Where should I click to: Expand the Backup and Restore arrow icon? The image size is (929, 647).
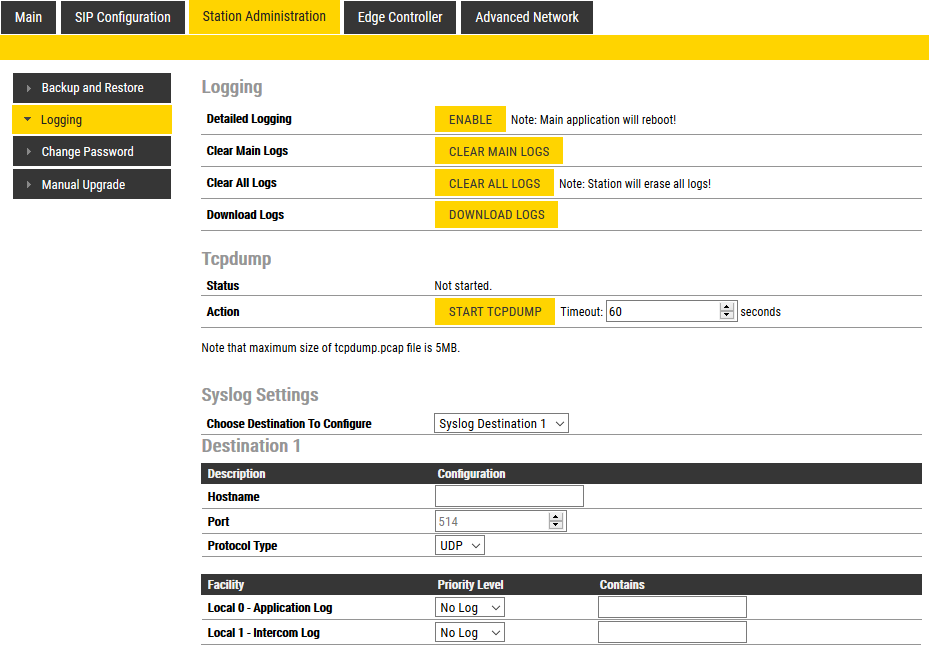(x=29, y=88)
